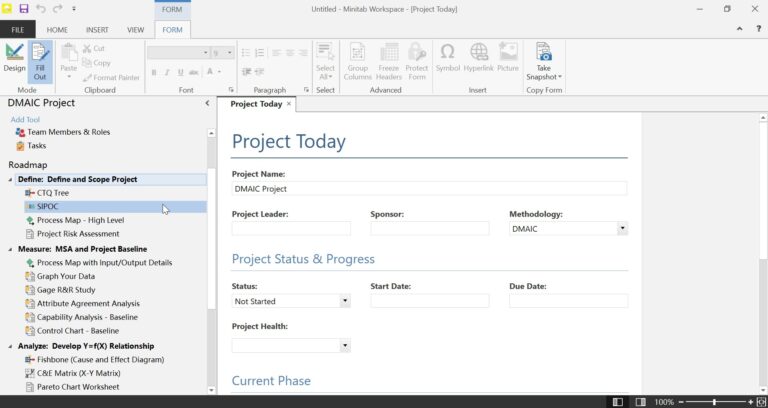Click Save icon in quick access toolbar
The image size is (768, 408).
24,9
